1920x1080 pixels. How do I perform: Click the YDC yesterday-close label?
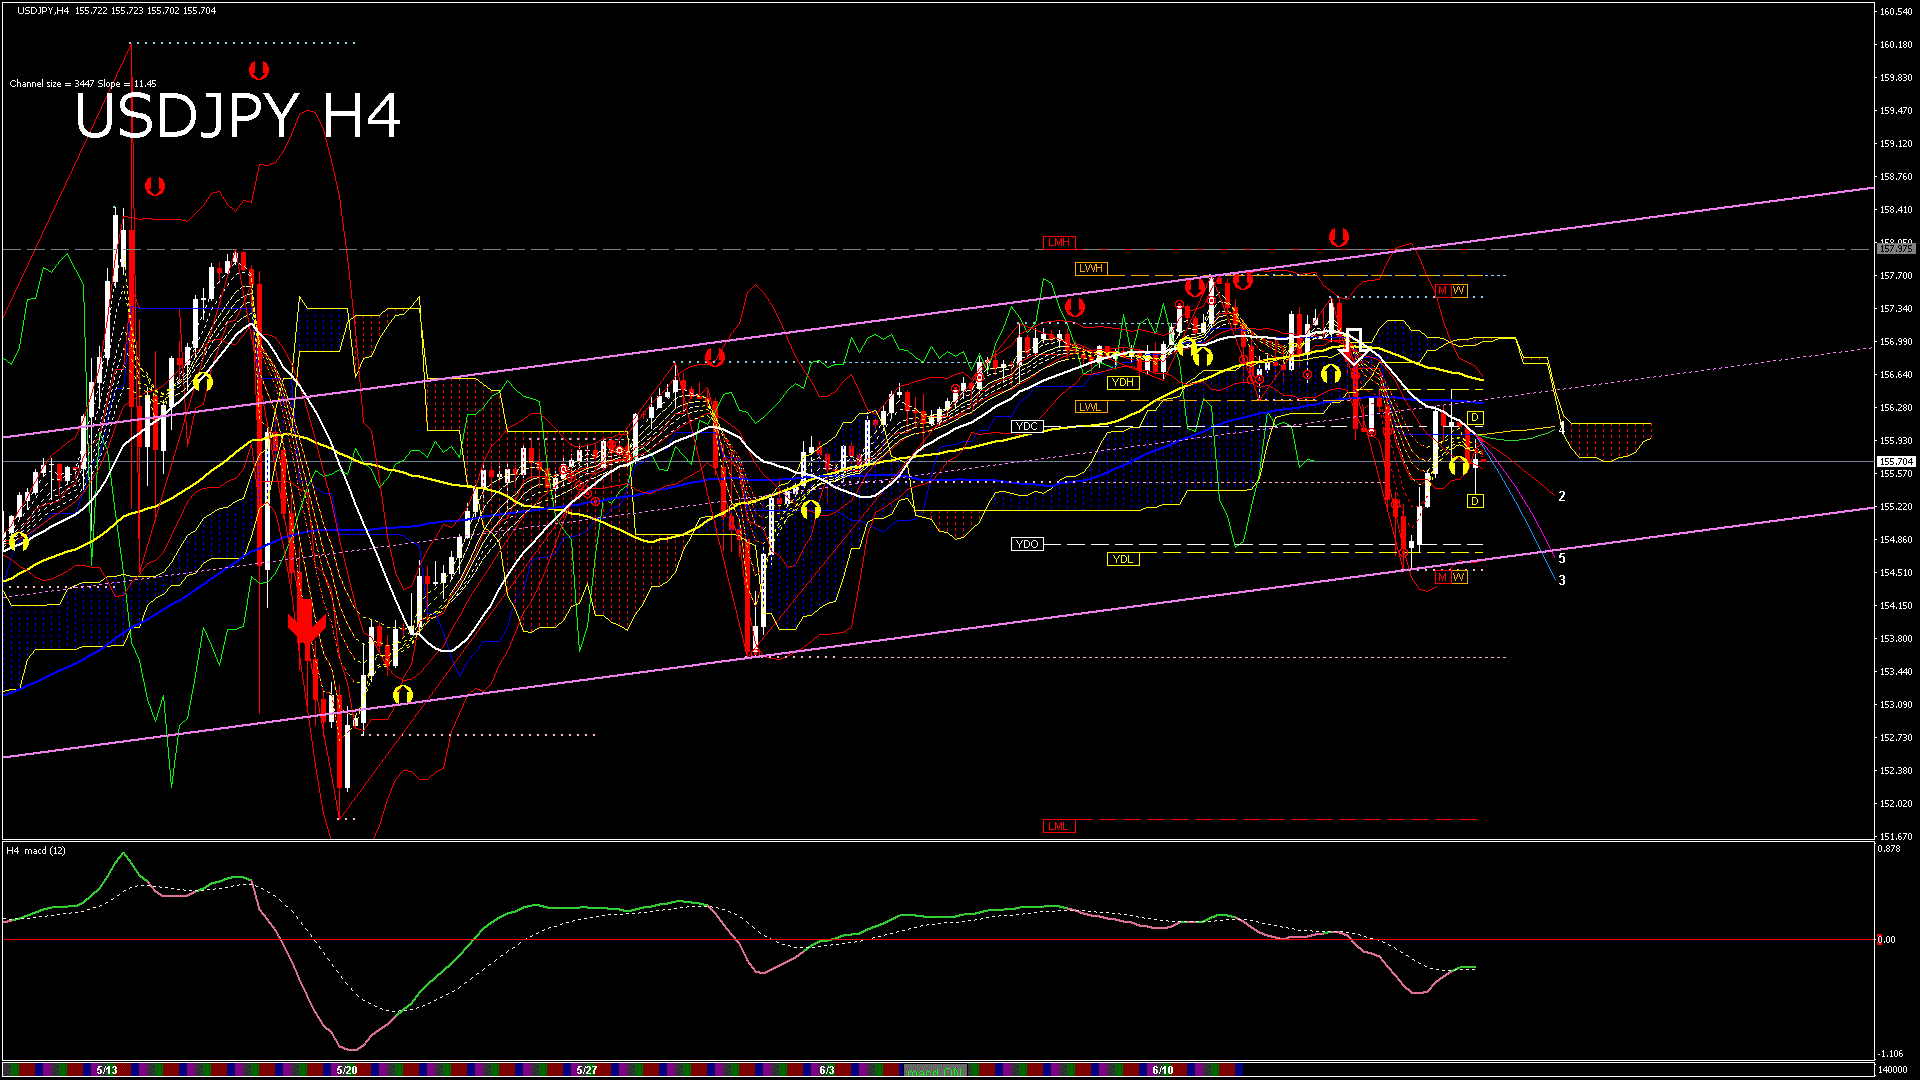point(1029,426)
